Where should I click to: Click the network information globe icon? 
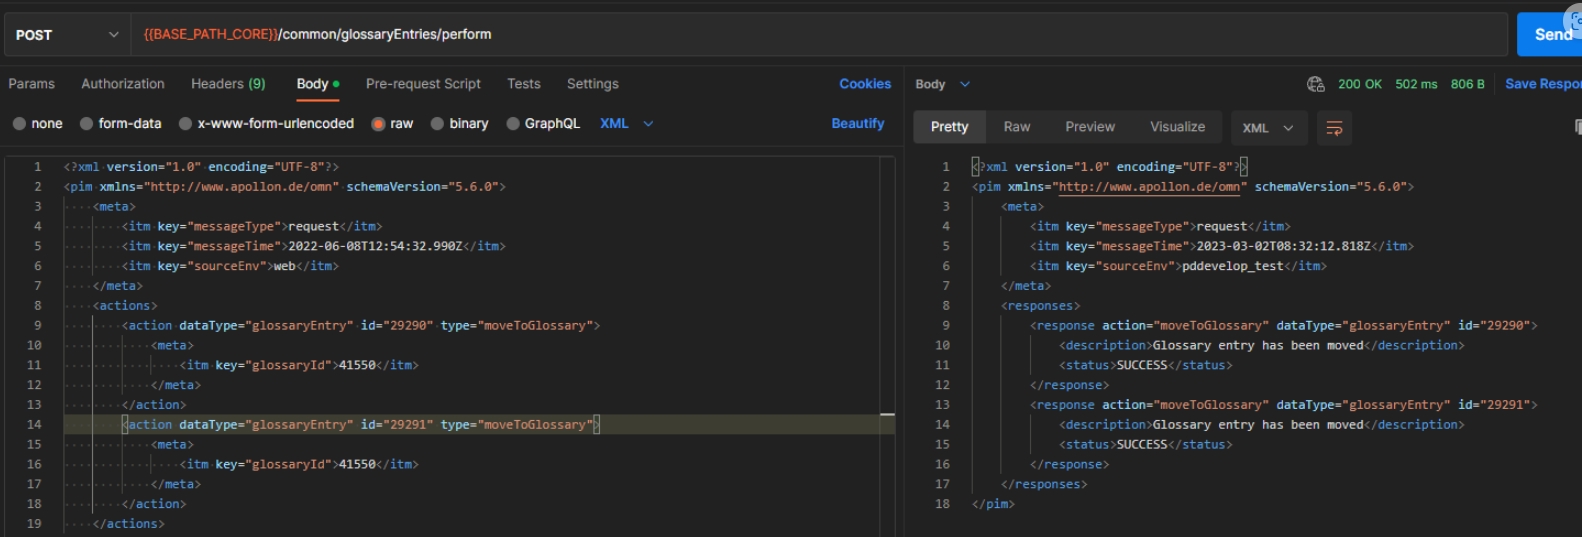pos(1315,84)
